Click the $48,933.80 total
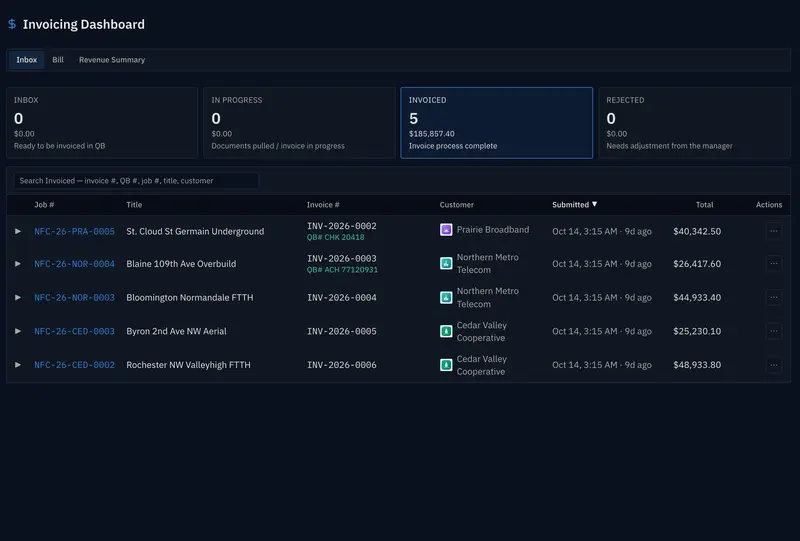800x541 pixels. [x=697, y=365]
